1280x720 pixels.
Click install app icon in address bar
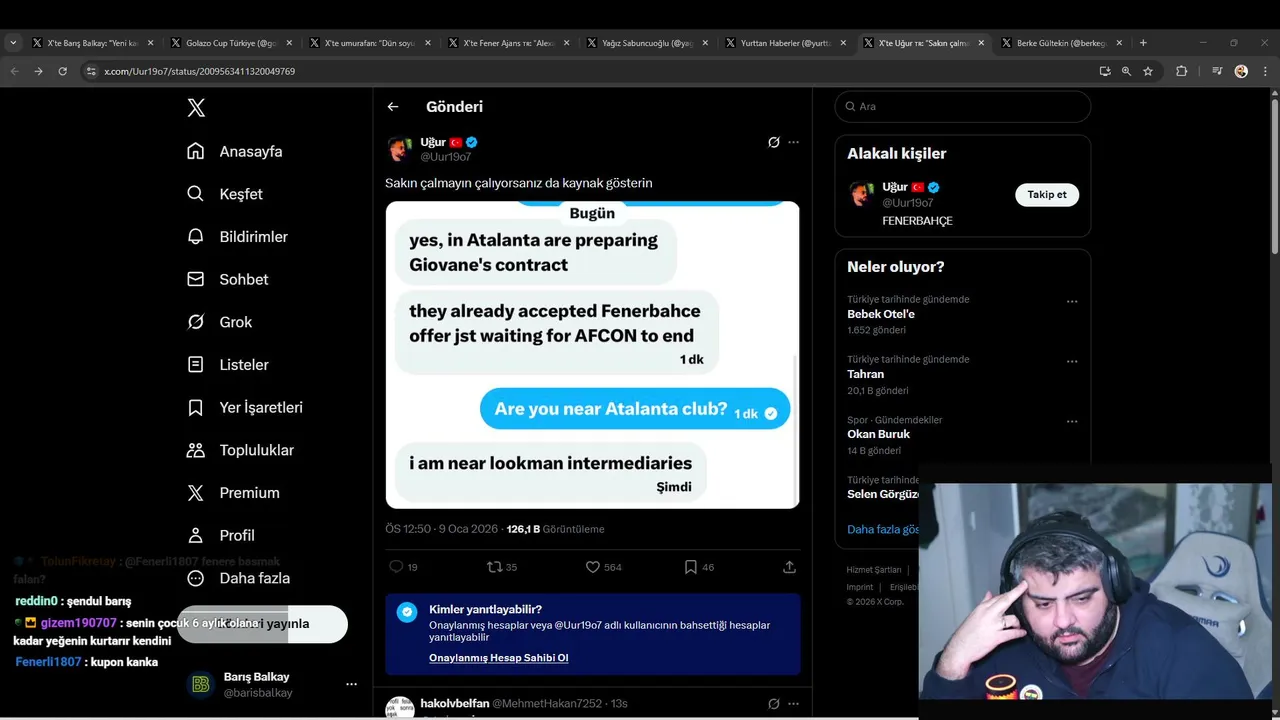pyautogui.click(x=1104, y=71)
